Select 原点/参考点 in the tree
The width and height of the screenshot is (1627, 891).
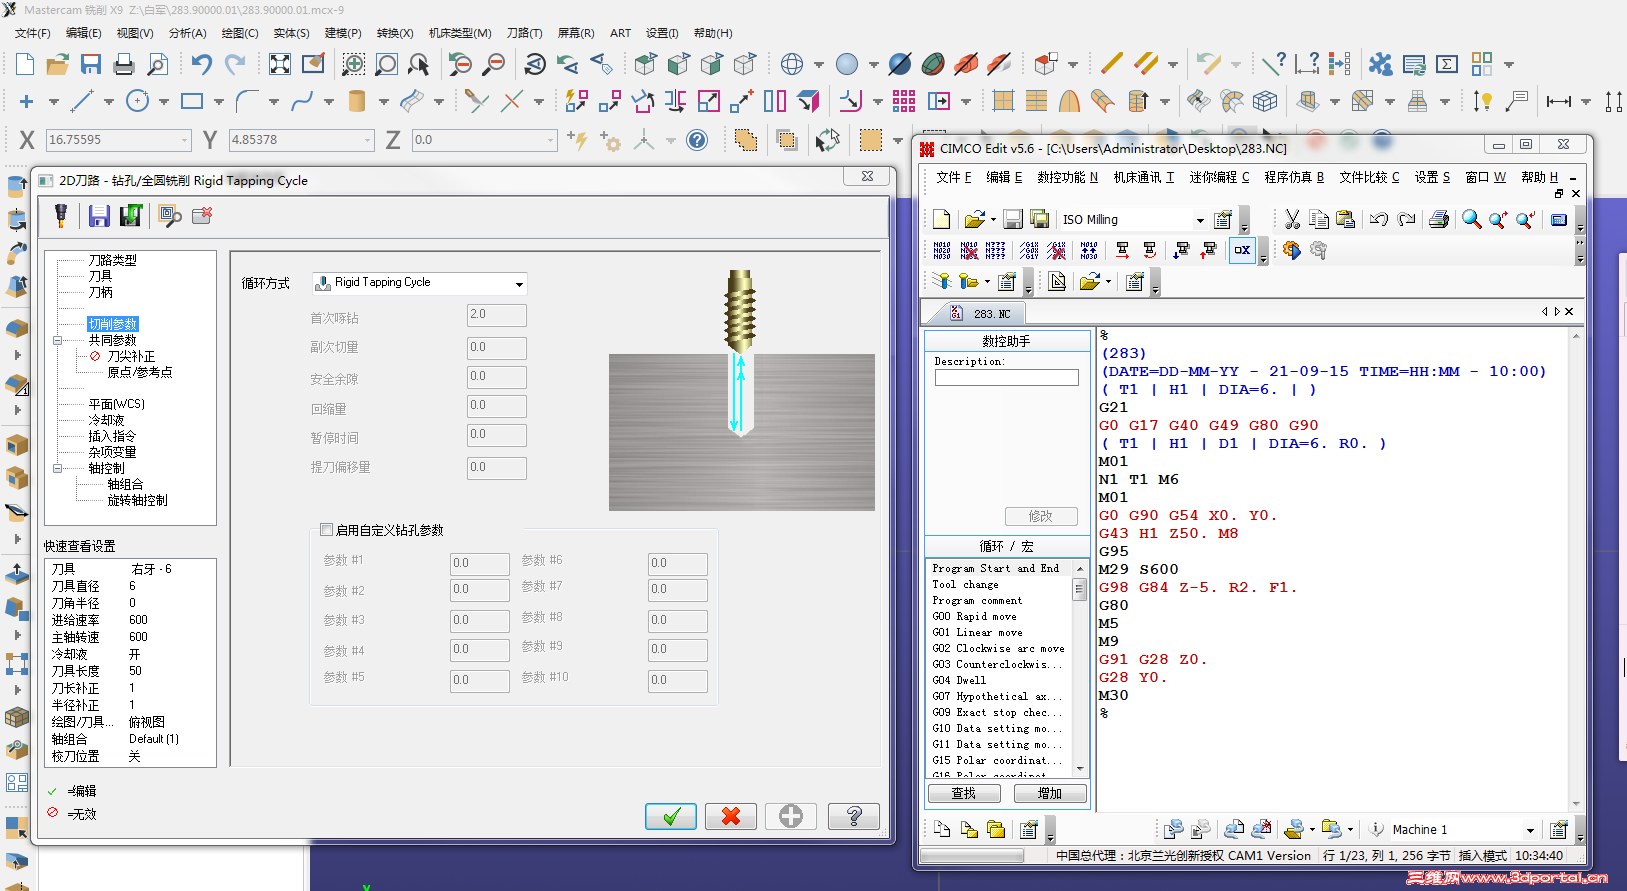140,372
